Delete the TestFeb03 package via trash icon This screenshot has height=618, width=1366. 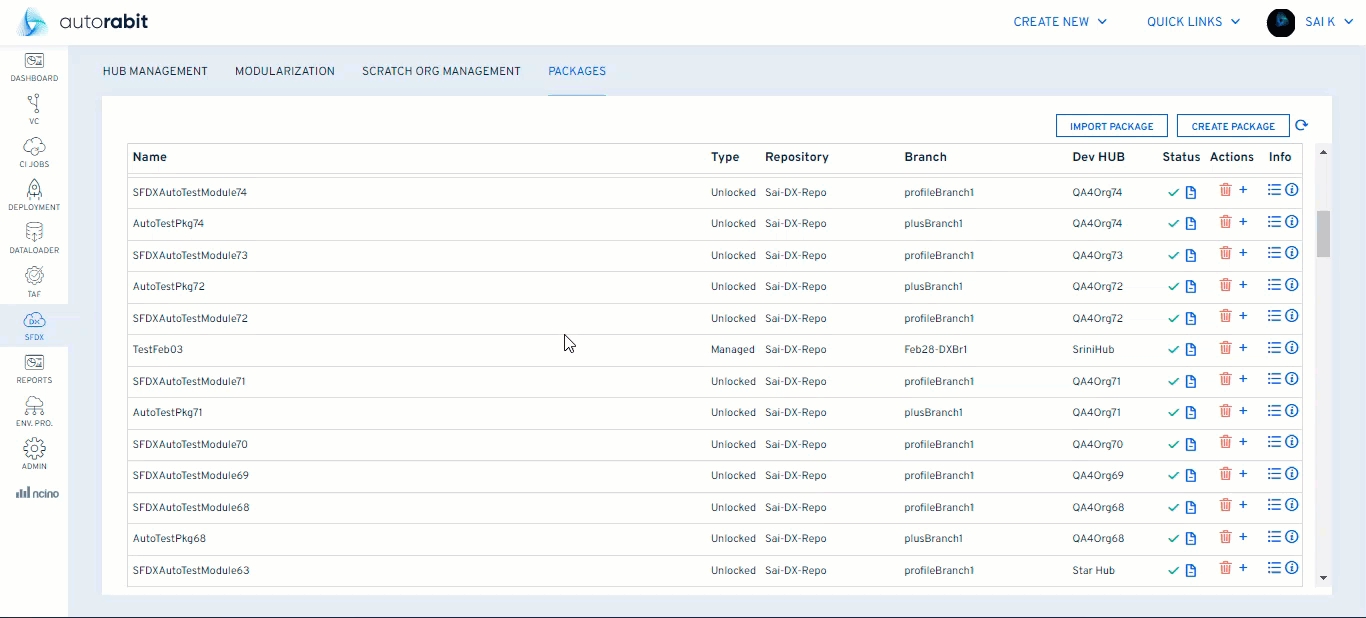click(1225, 348)
